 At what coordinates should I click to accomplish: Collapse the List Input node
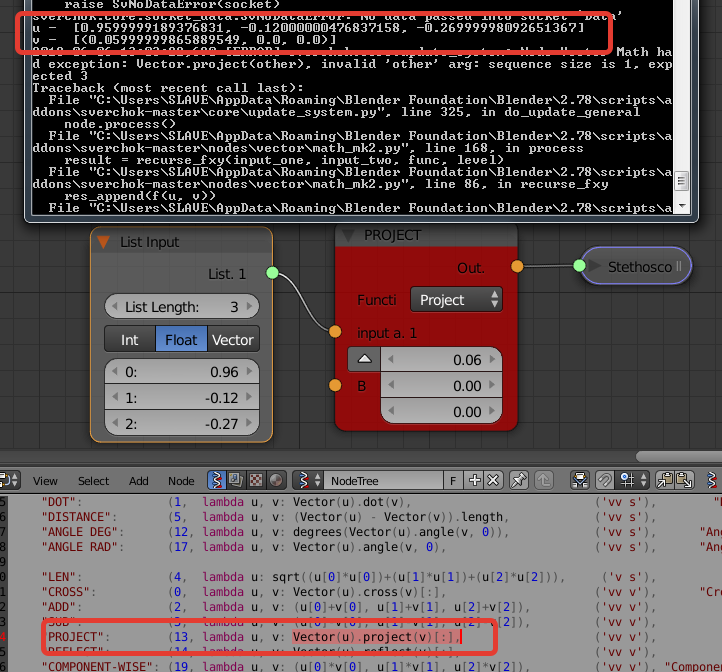click(x=104, y=242)
